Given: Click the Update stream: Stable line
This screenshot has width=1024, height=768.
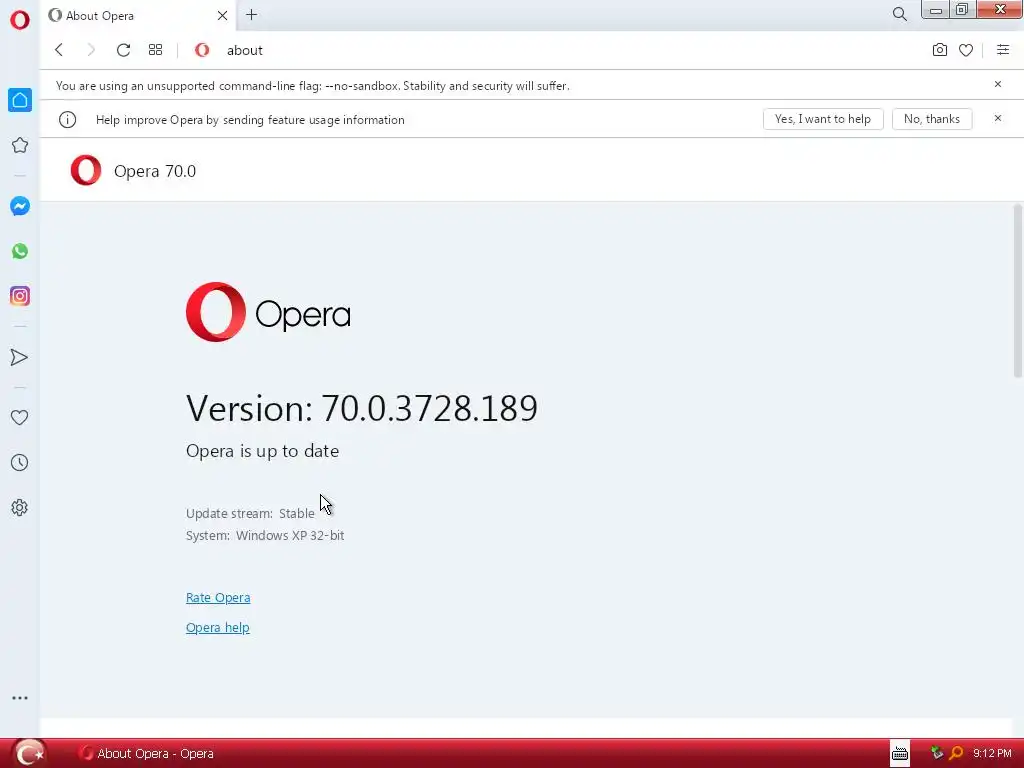Looking at the screenshot, I should coord(250,513).
